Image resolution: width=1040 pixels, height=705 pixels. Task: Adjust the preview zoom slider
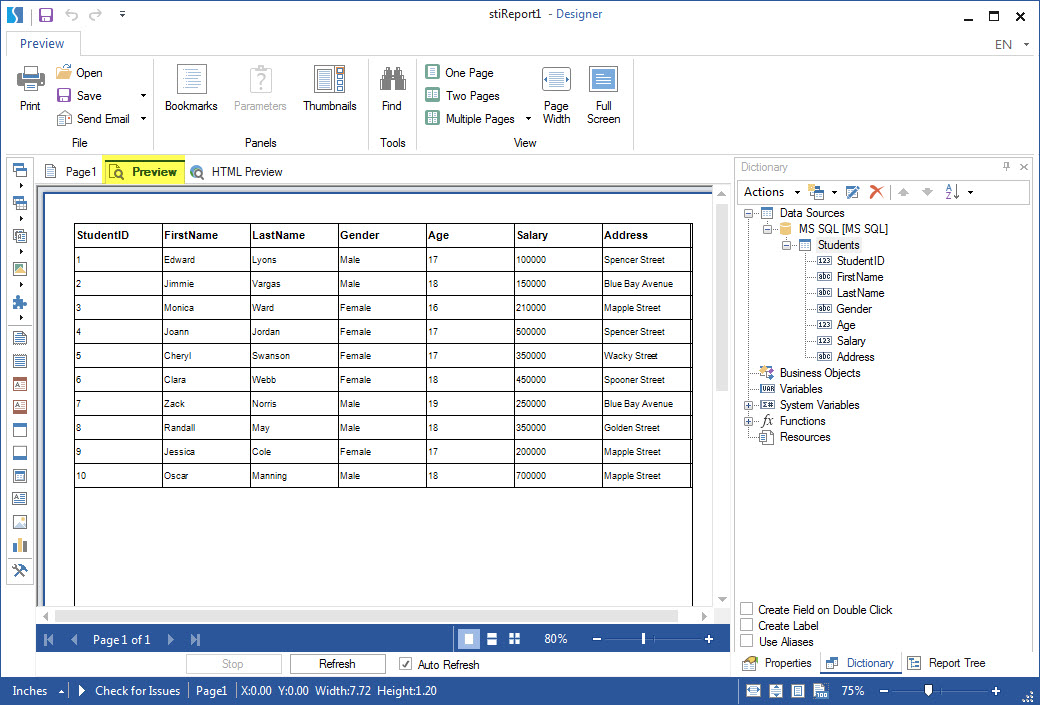[641, 638]
